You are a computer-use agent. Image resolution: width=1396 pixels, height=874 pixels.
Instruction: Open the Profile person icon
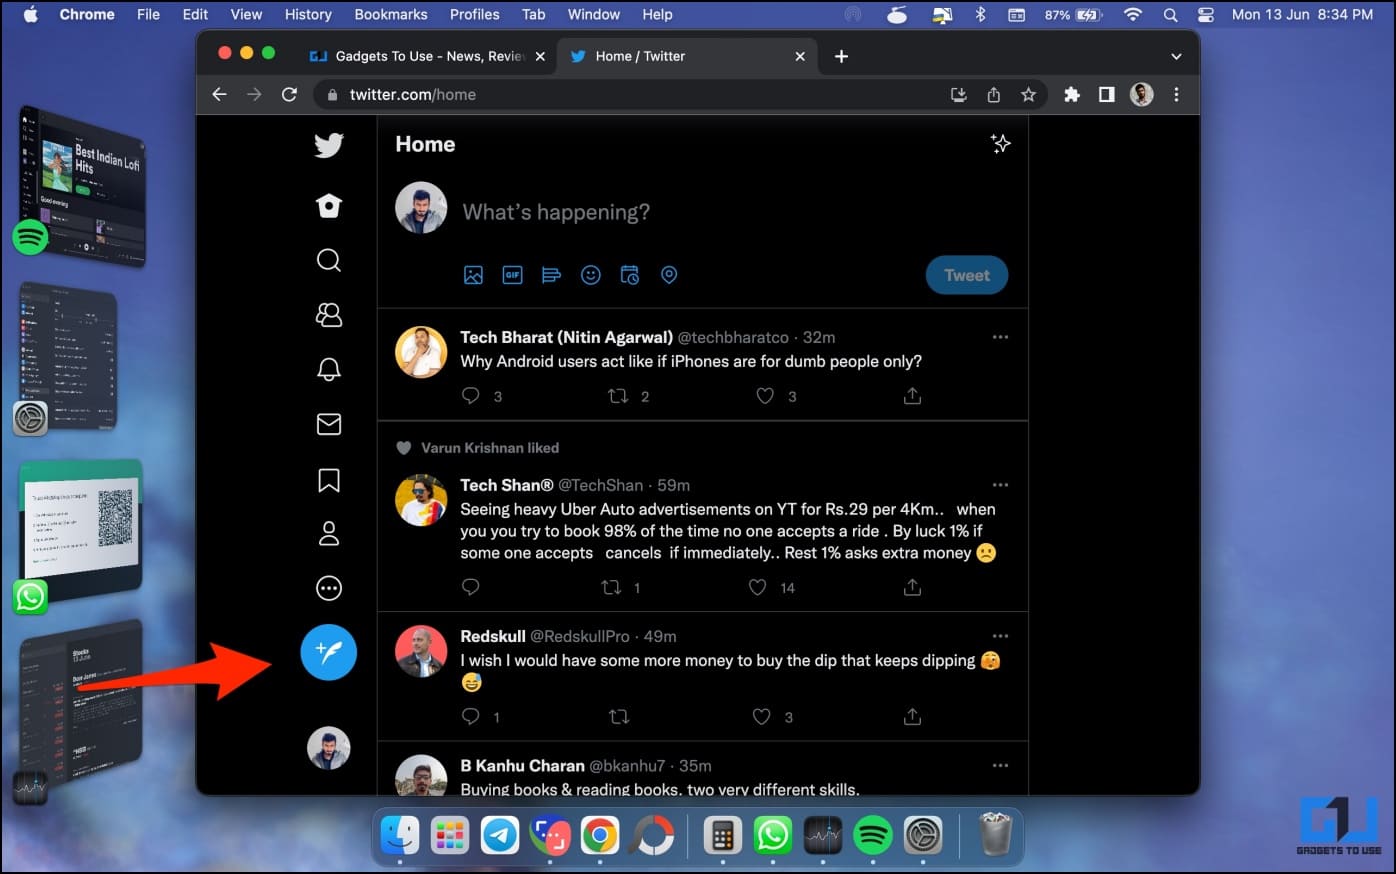pos(329,534)
